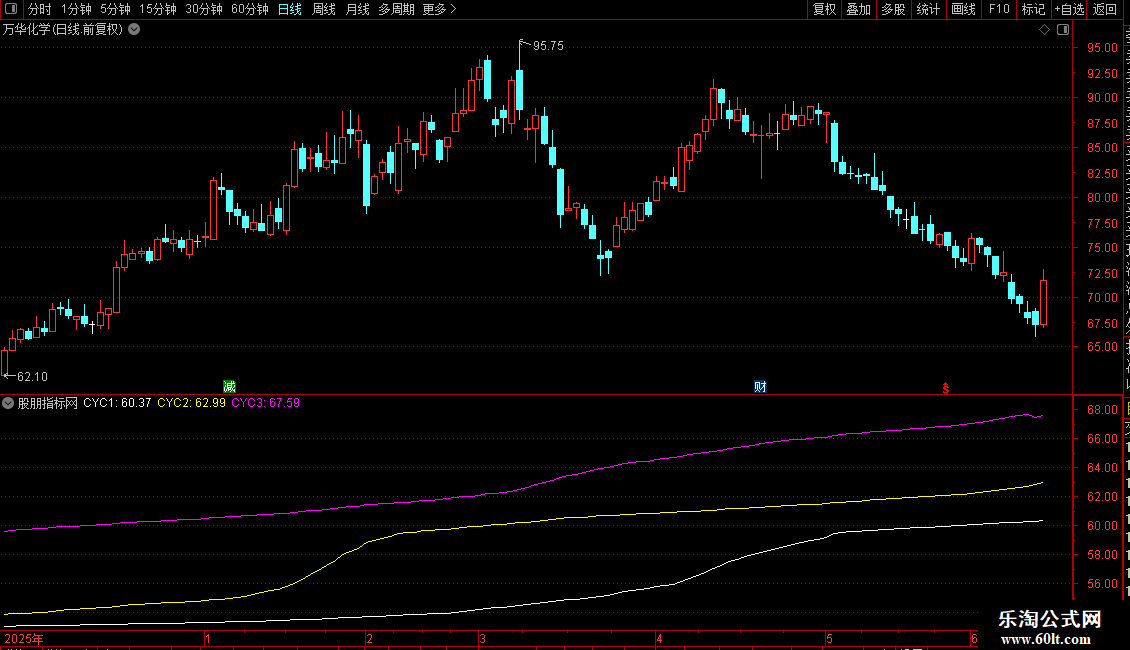This screenshot has width=1130, height=650.
Task: Click month 3 on time axis
Action: [482, 638]
